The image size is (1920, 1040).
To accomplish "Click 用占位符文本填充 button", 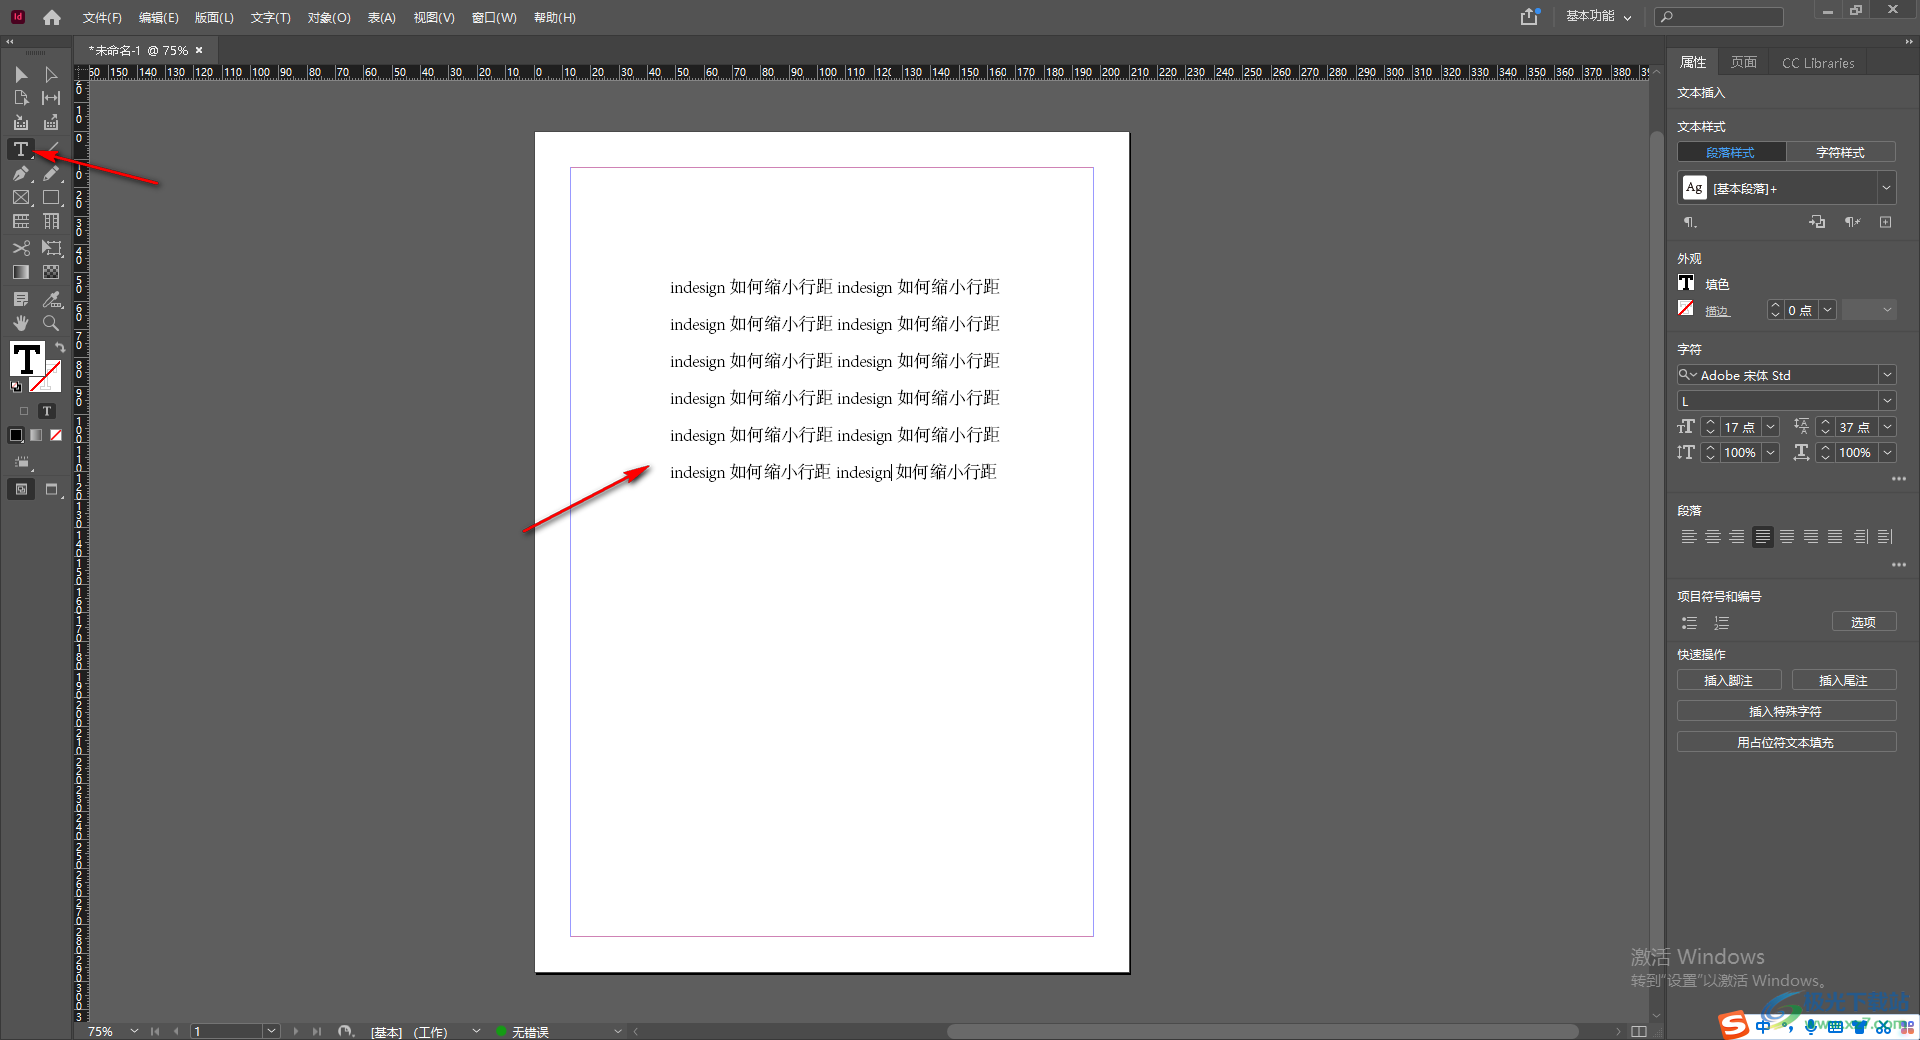I will (1786, 742).
